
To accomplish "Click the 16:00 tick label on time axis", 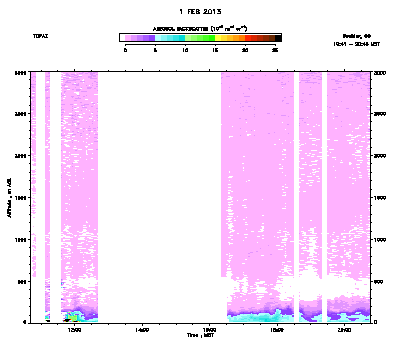I will point(209,330).
